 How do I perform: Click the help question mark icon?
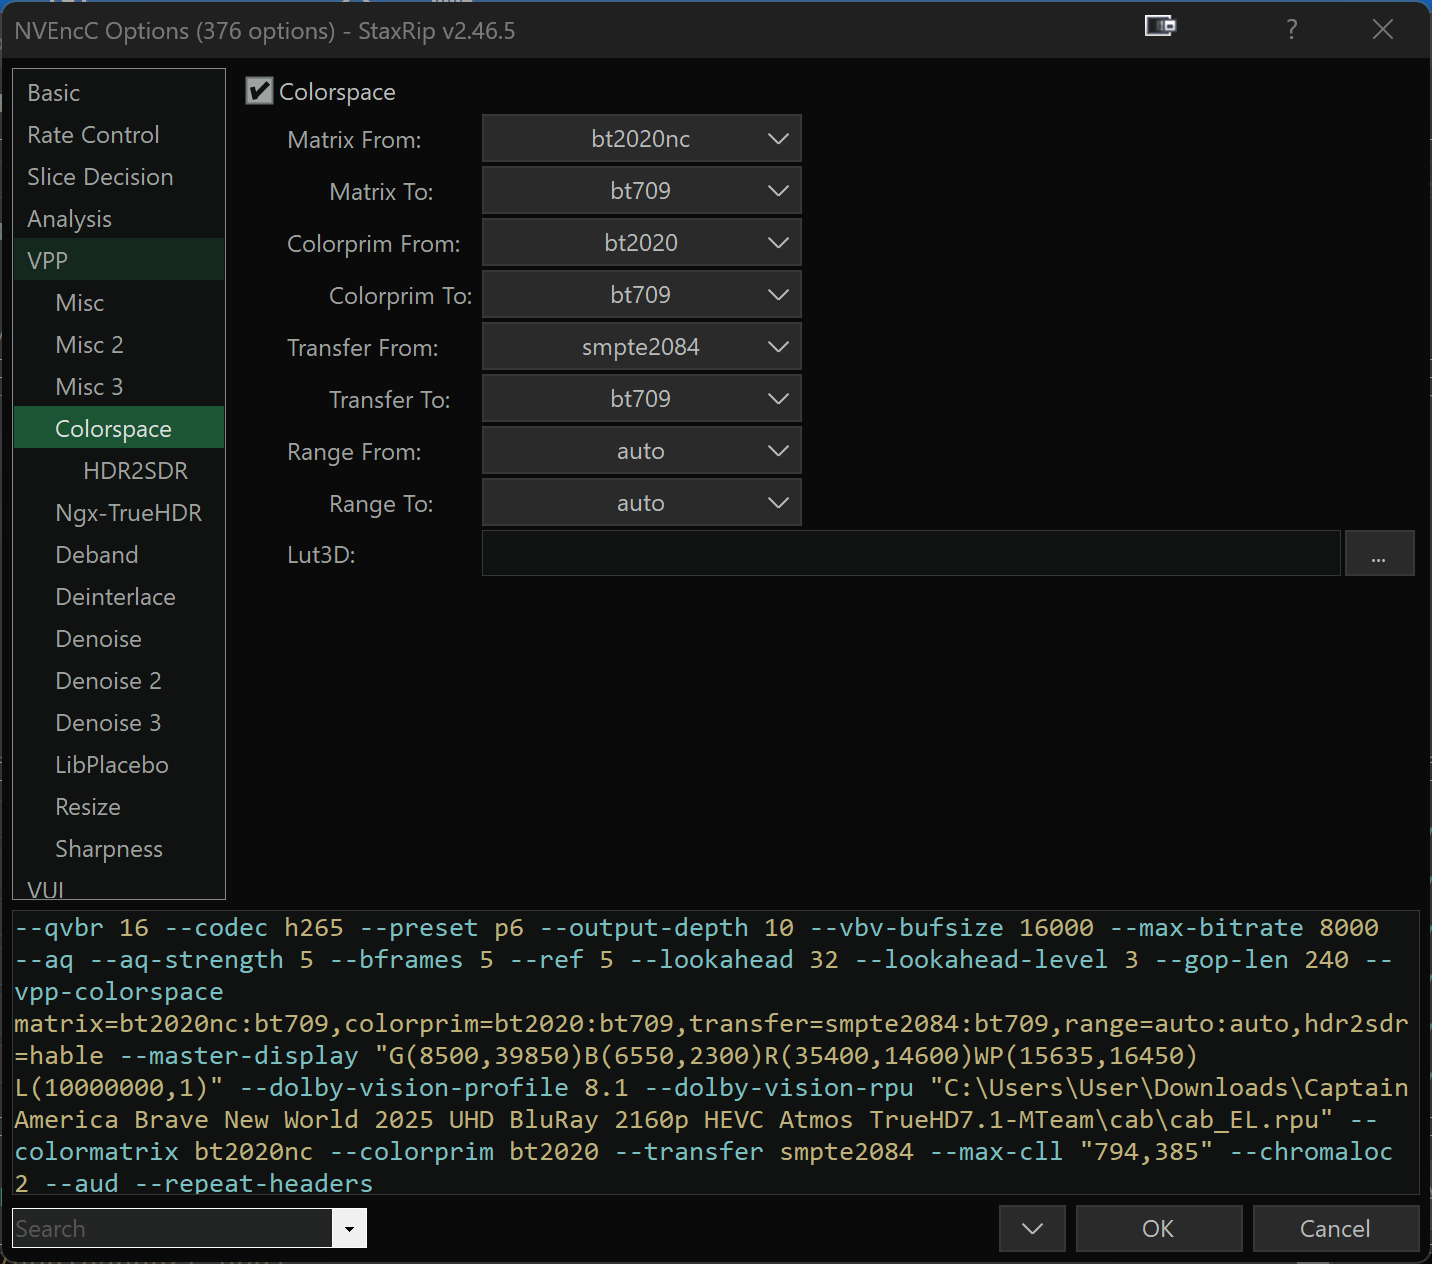click(1291, 30)
